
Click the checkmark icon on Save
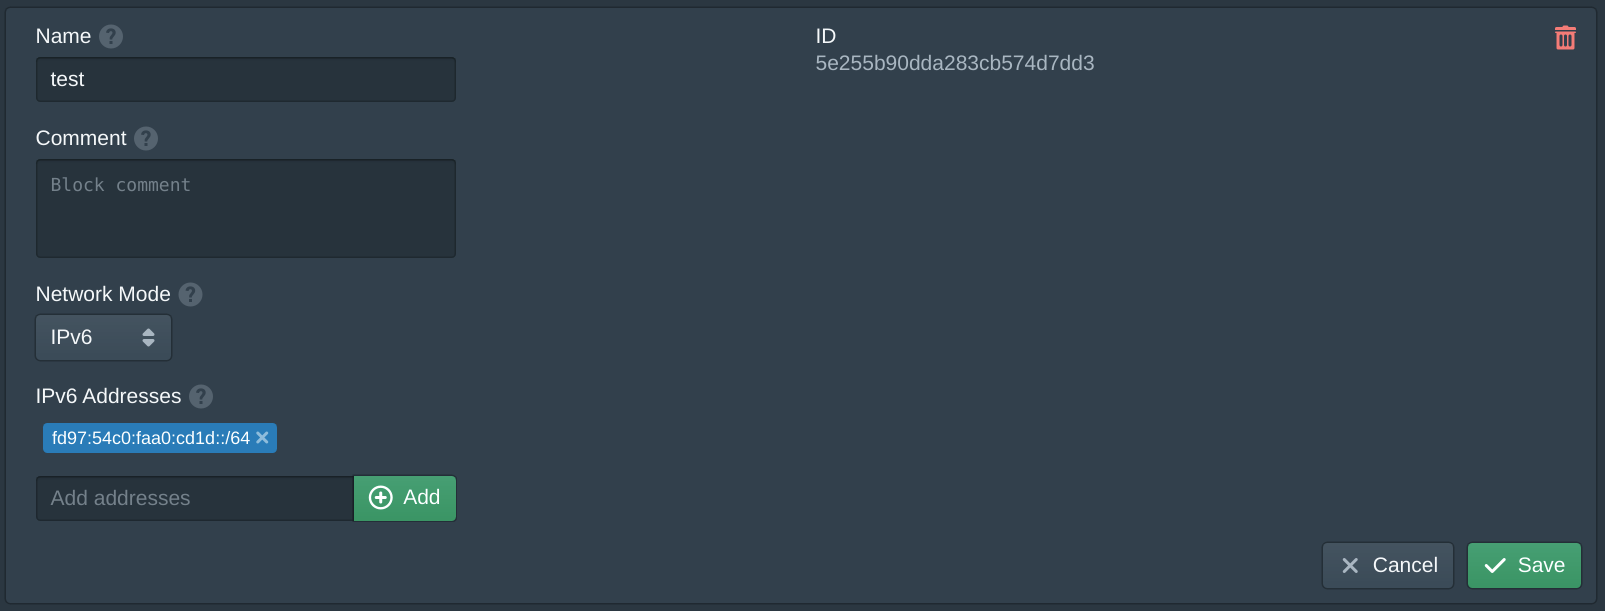(x=1495, y=566)
